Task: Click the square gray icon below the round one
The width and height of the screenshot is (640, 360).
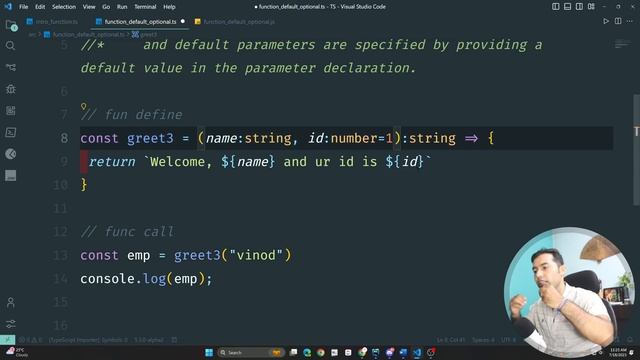Action: [11, 176]
